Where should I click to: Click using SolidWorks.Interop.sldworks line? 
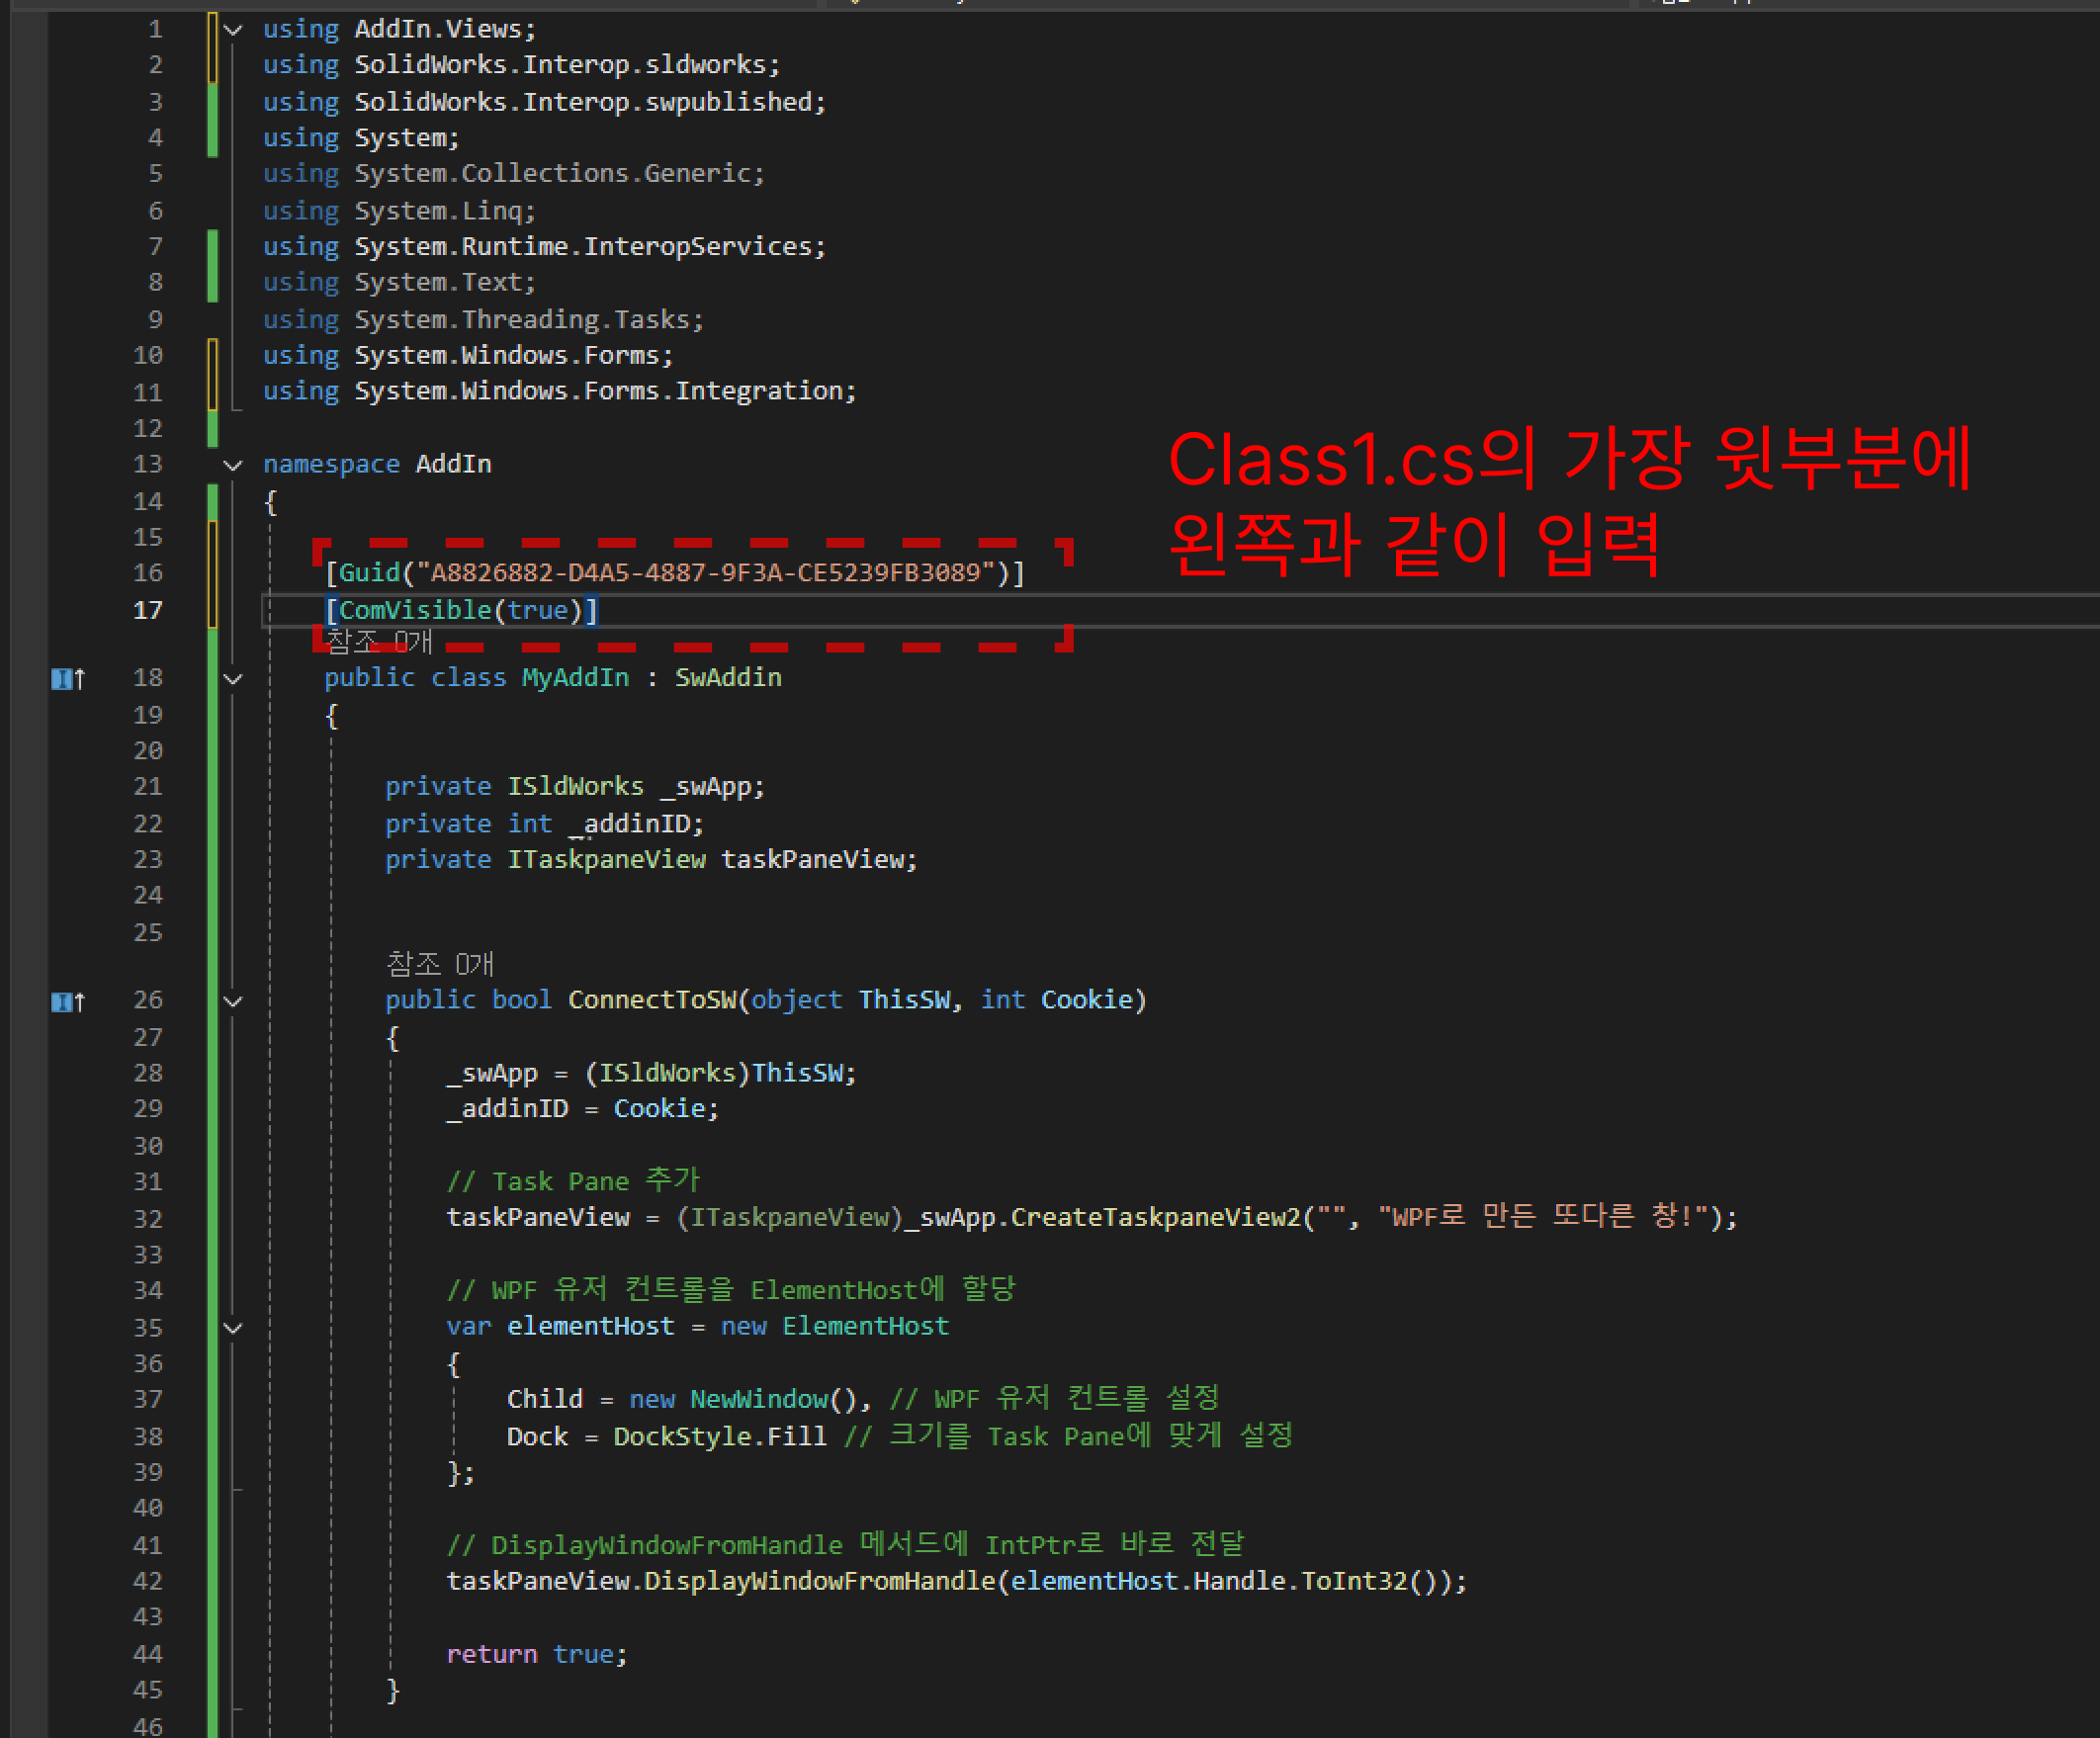[x=521, y=65]
